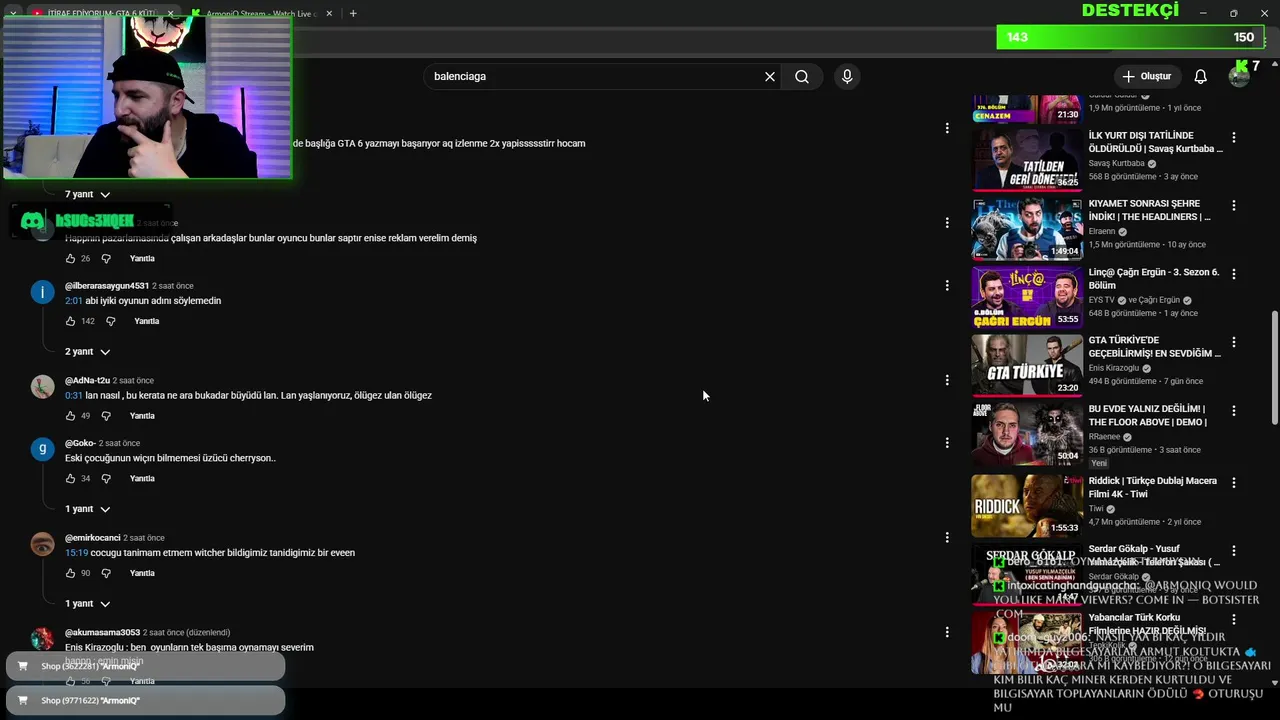Click the Oluştur create button
This screenshot has height=720, width=1280.
(x=1146, y=77)
